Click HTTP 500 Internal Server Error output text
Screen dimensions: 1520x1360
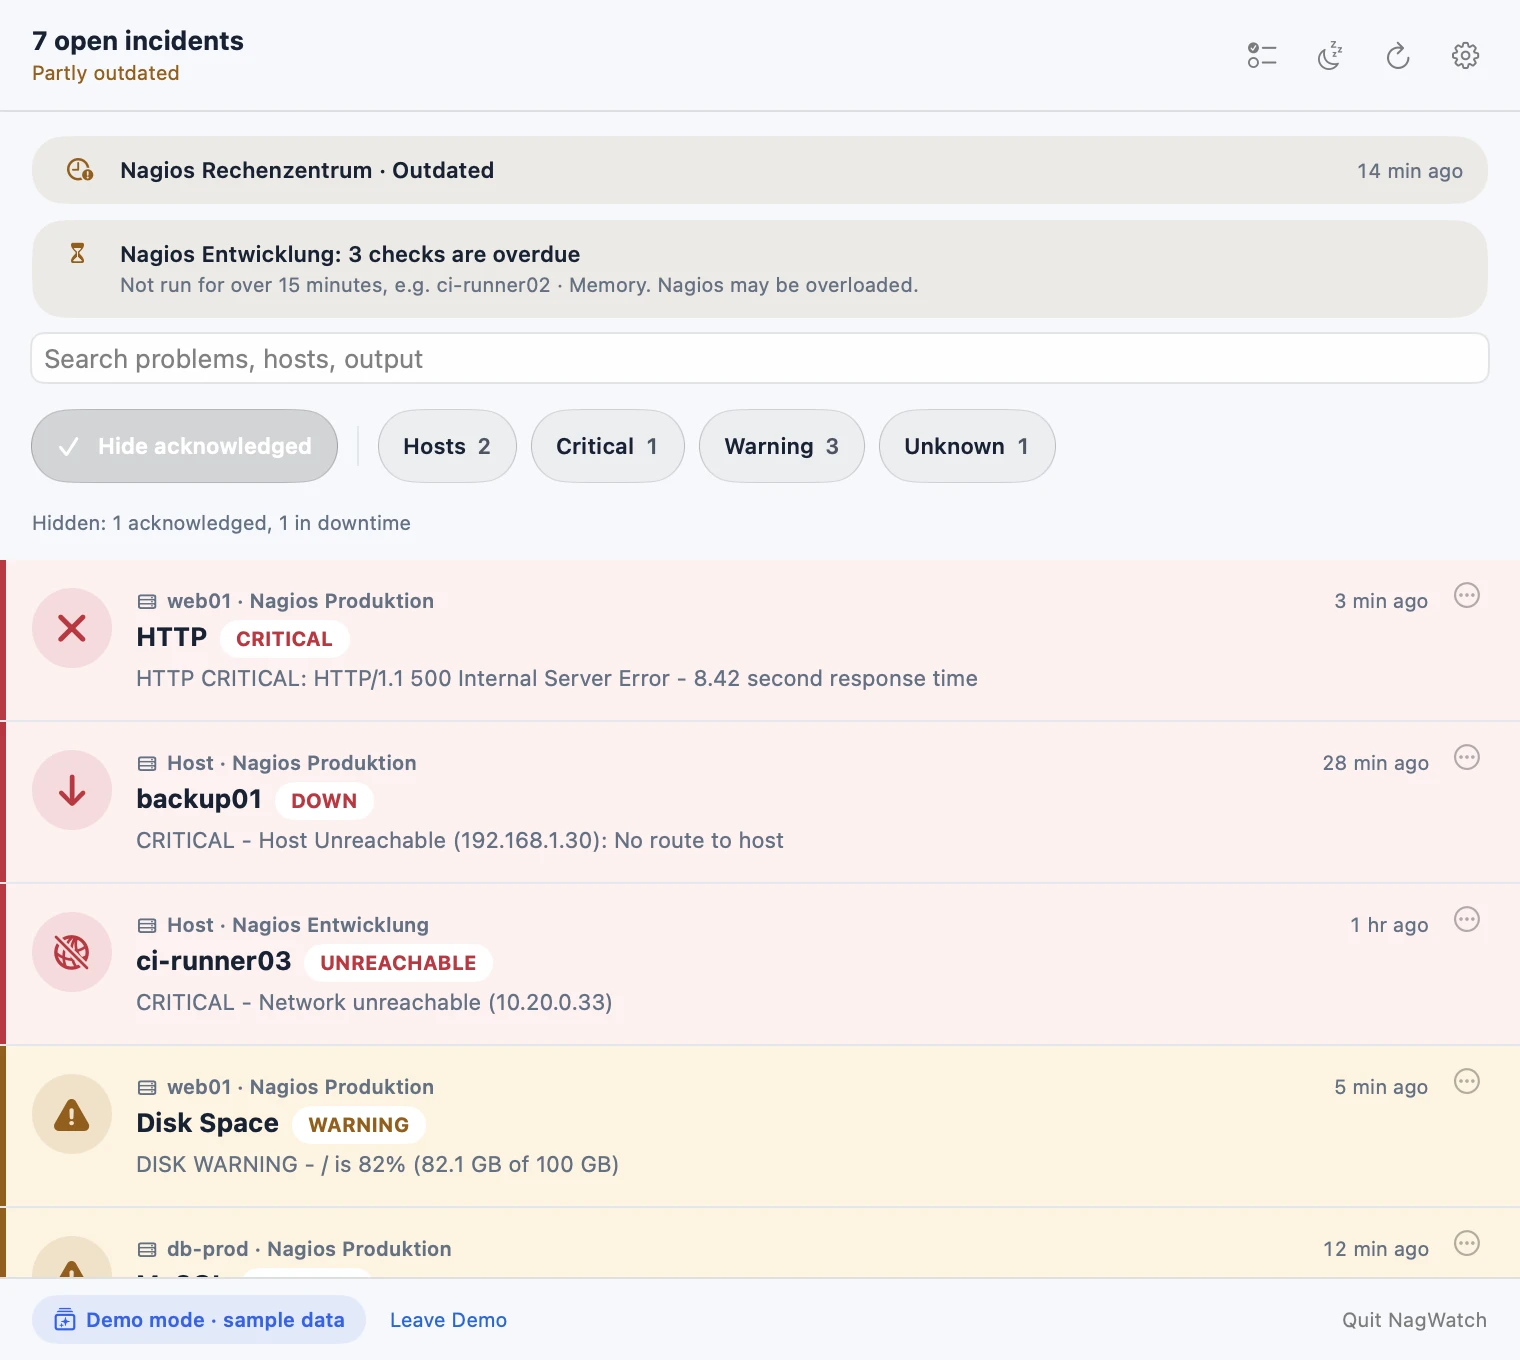point(557,678)
